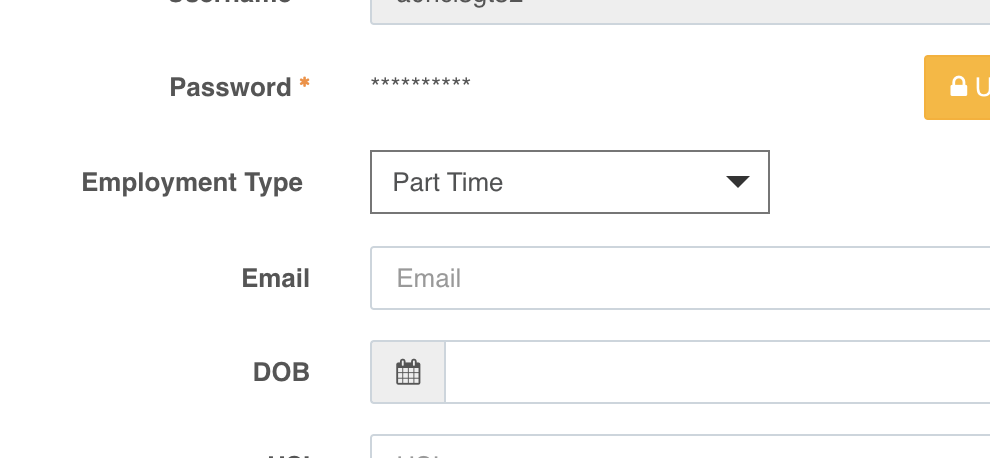Click the padlock icon on the orange button
The image size is (990, 458).
pos(958,87)
